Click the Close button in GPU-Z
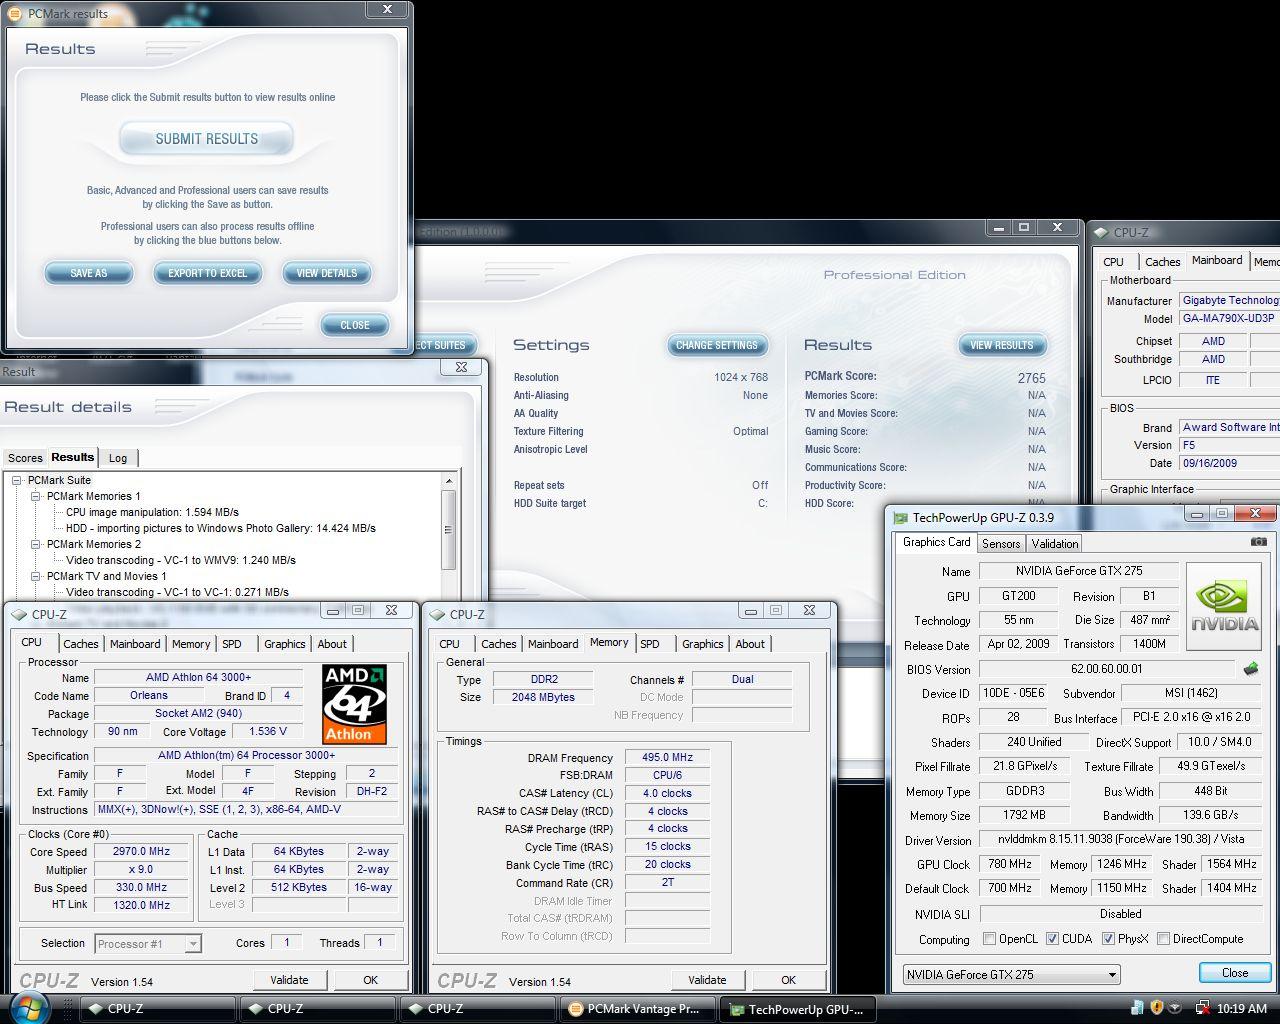Screen dimensions: 1280x1024 pyautogui.click(x=1235, y=973)
